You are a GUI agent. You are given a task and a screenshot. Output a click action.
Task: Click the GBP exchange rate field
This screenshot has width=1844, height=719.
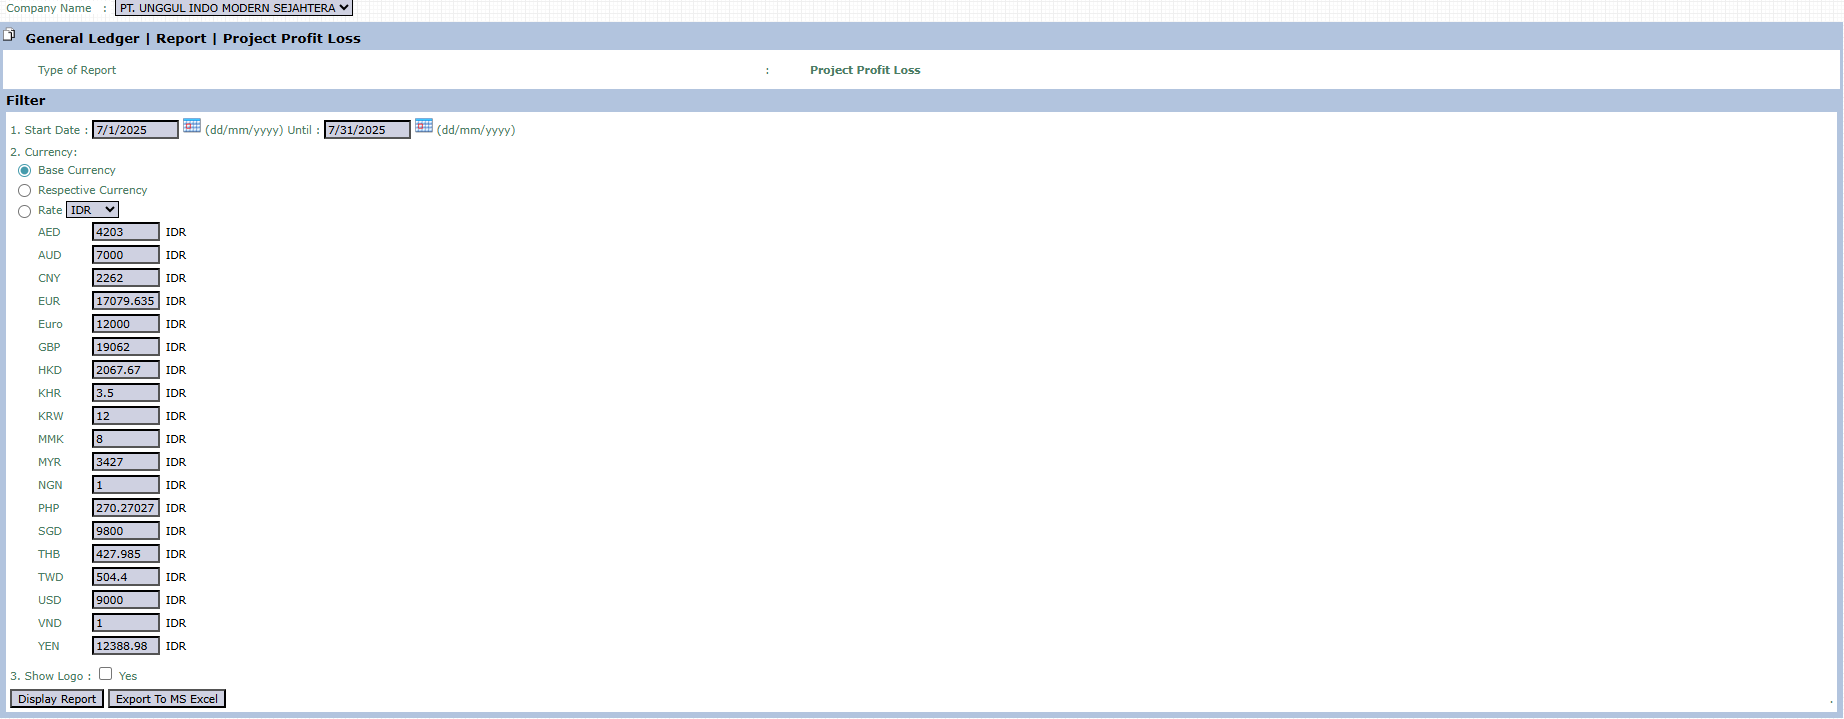click(126, 347)
